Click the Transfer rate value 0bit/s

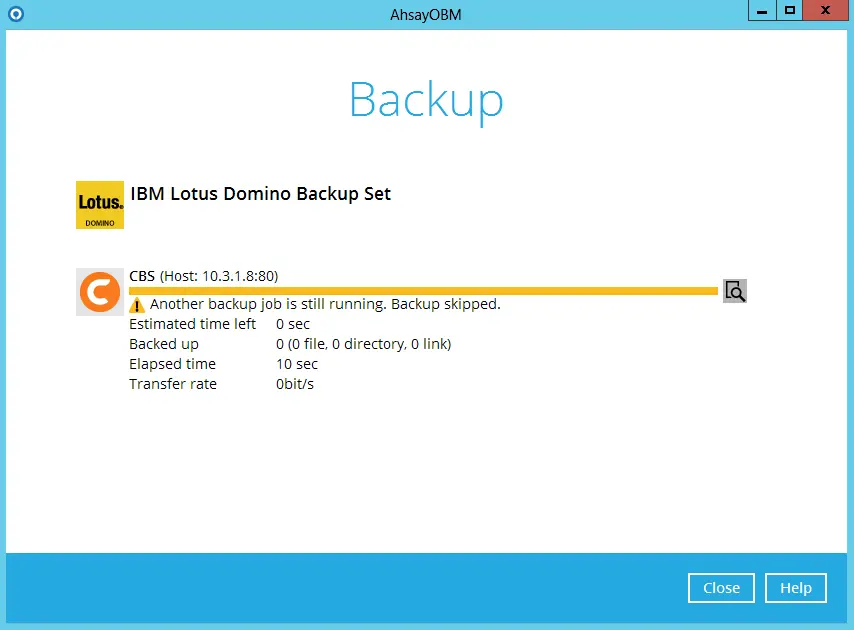(x=294, y=384)
